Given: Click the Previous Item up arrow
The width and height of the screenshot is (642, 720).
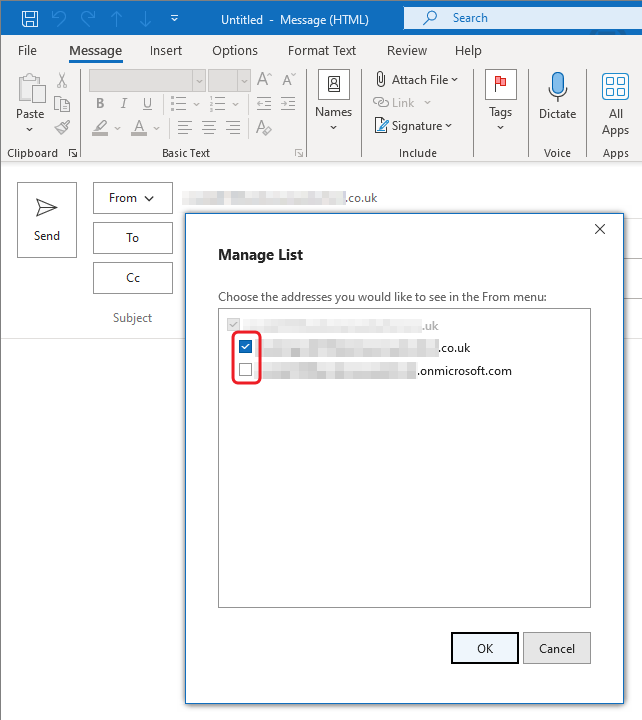Looking at the screenshot, I should (117, 19).
